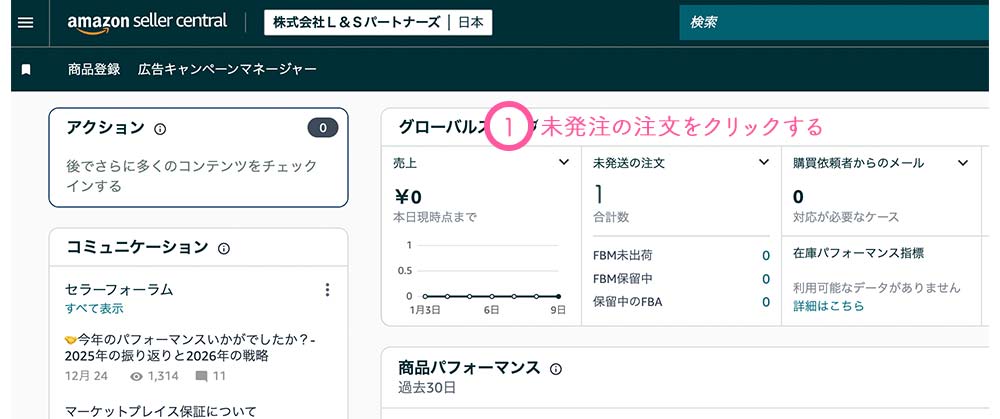This screenshot has height=419, width=1000.
Task: Click the 未発送の注文 total count number
Action: [x=598, y=194]
